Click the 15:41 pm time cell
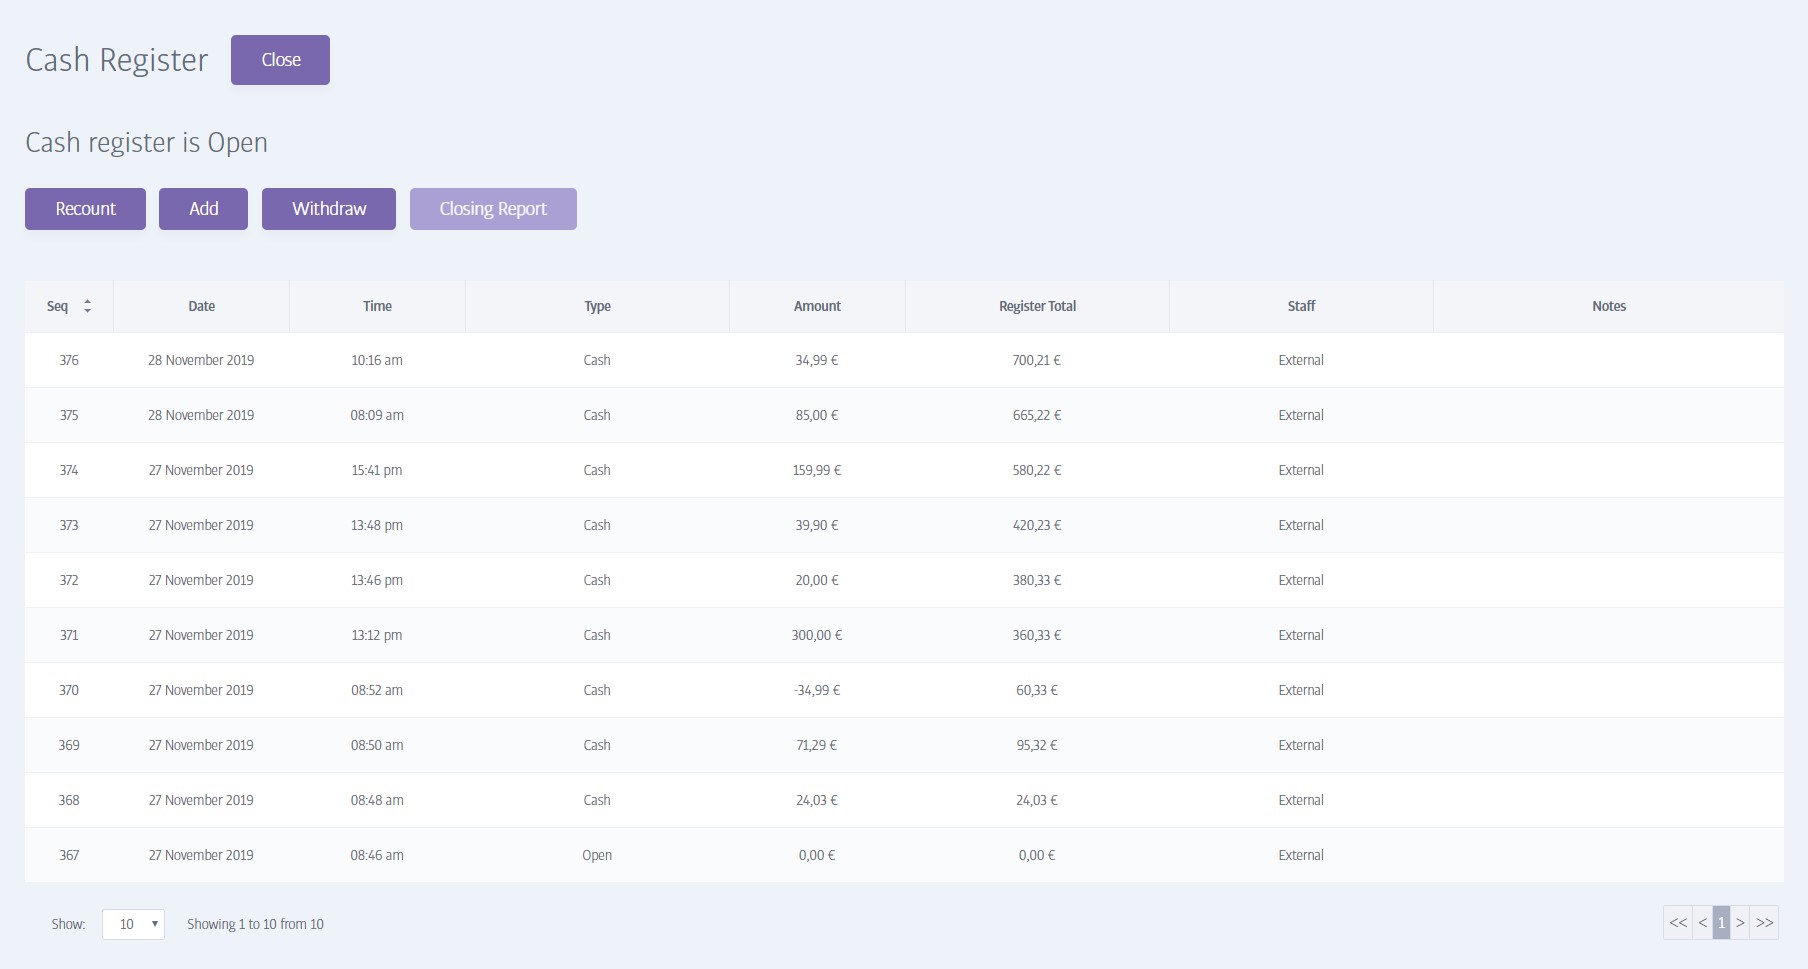The image size is (1808, 969). 377,470
